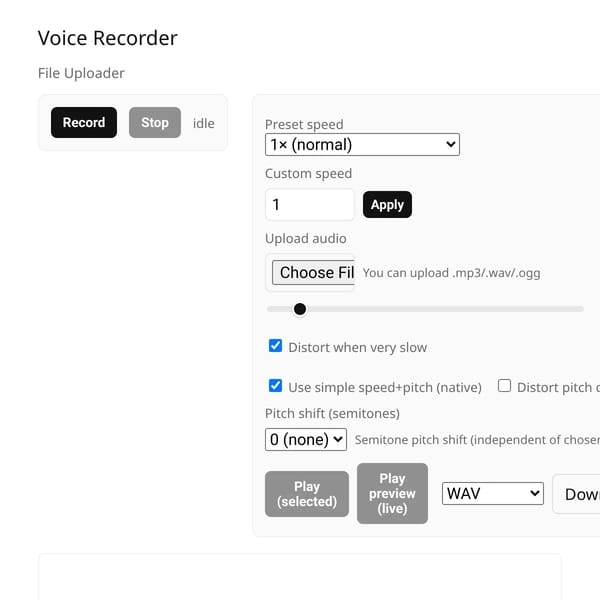Click Play (selected) button

[307, 494]
